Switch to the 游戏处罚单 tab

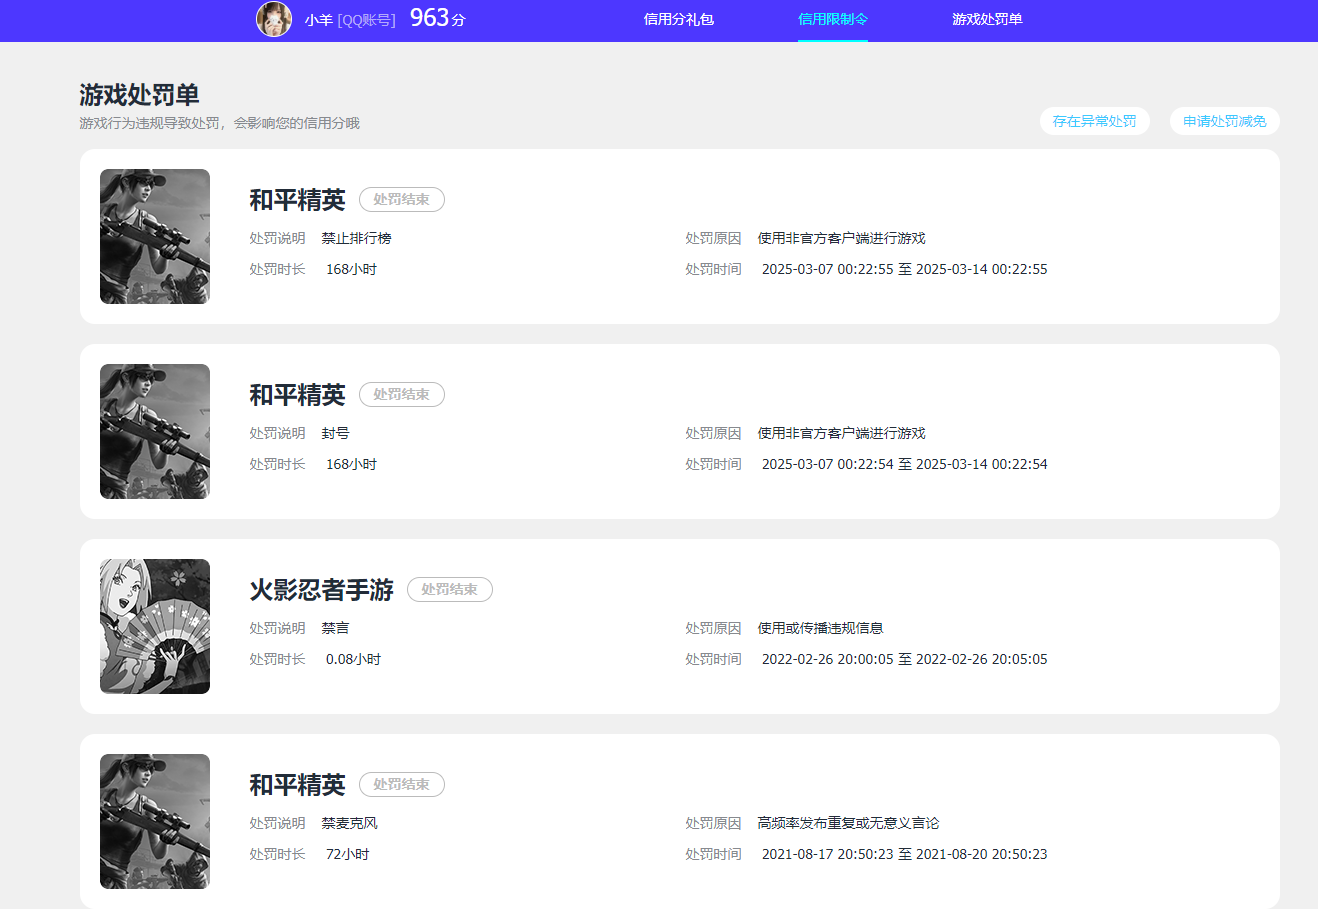click(987, 19)
